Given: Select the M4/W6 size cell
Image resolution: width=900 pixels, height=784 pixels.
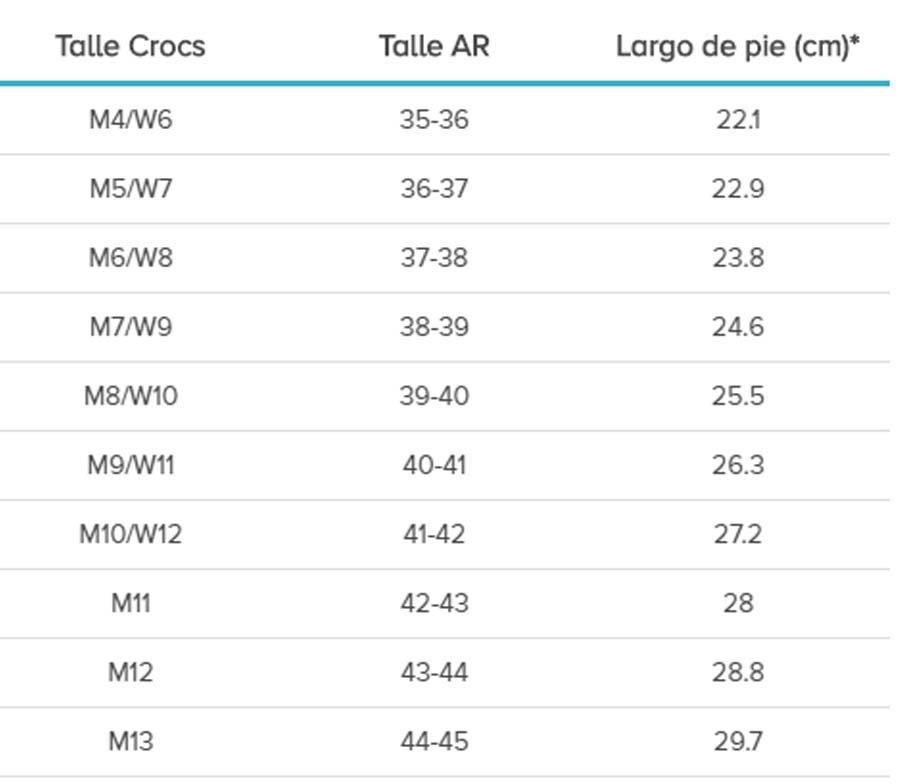Looking at the screenshot, I should click(x=130, y=120).
